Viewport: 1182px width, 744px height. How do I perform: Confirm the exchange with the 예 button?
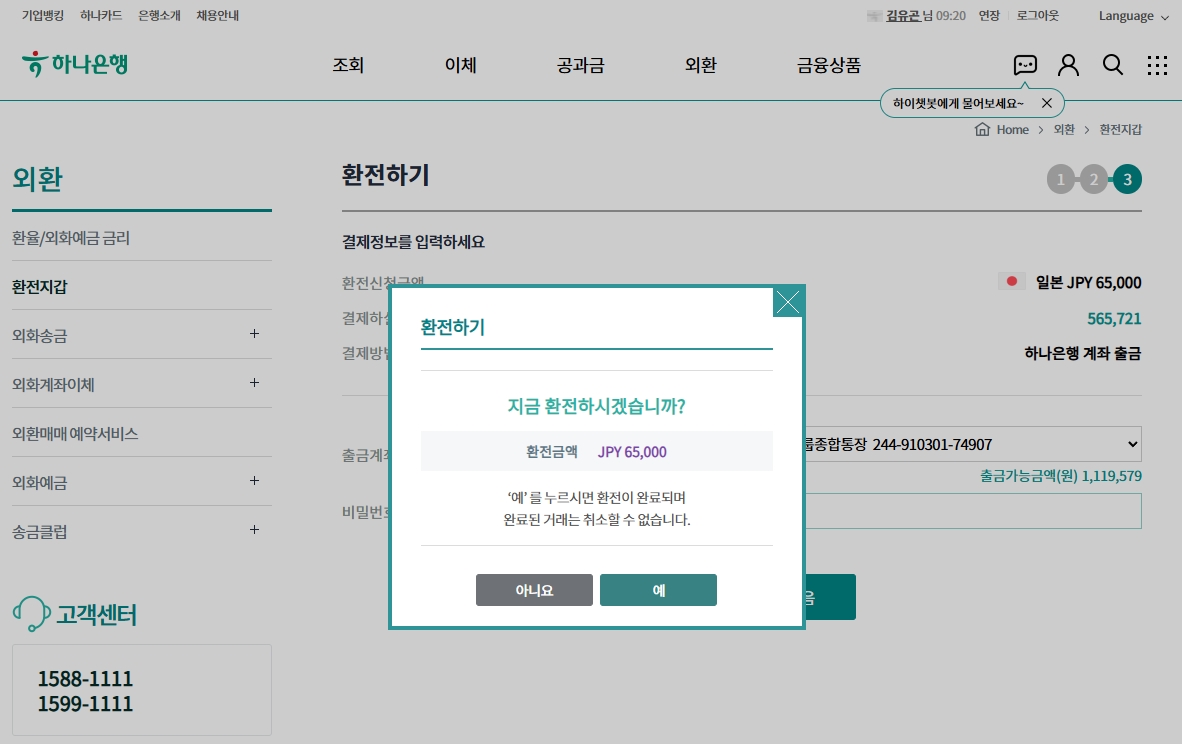click(x=658, y=590)
